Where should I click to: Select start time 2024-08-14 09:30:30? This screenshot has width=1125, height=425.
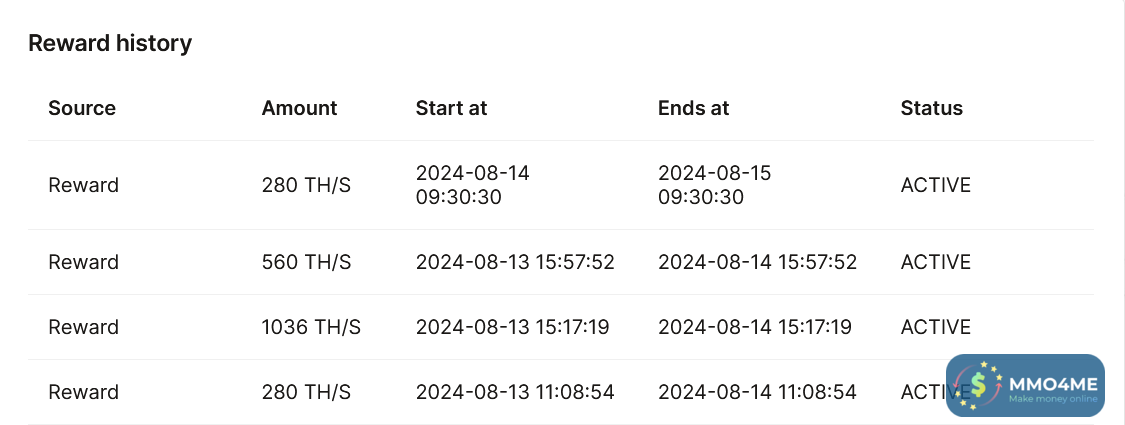(472, 185)
